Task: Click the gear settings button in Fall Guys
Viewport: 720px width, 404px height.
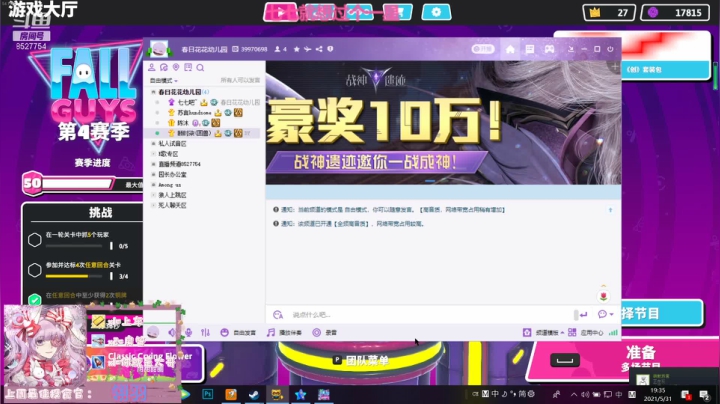Action: 436,12
